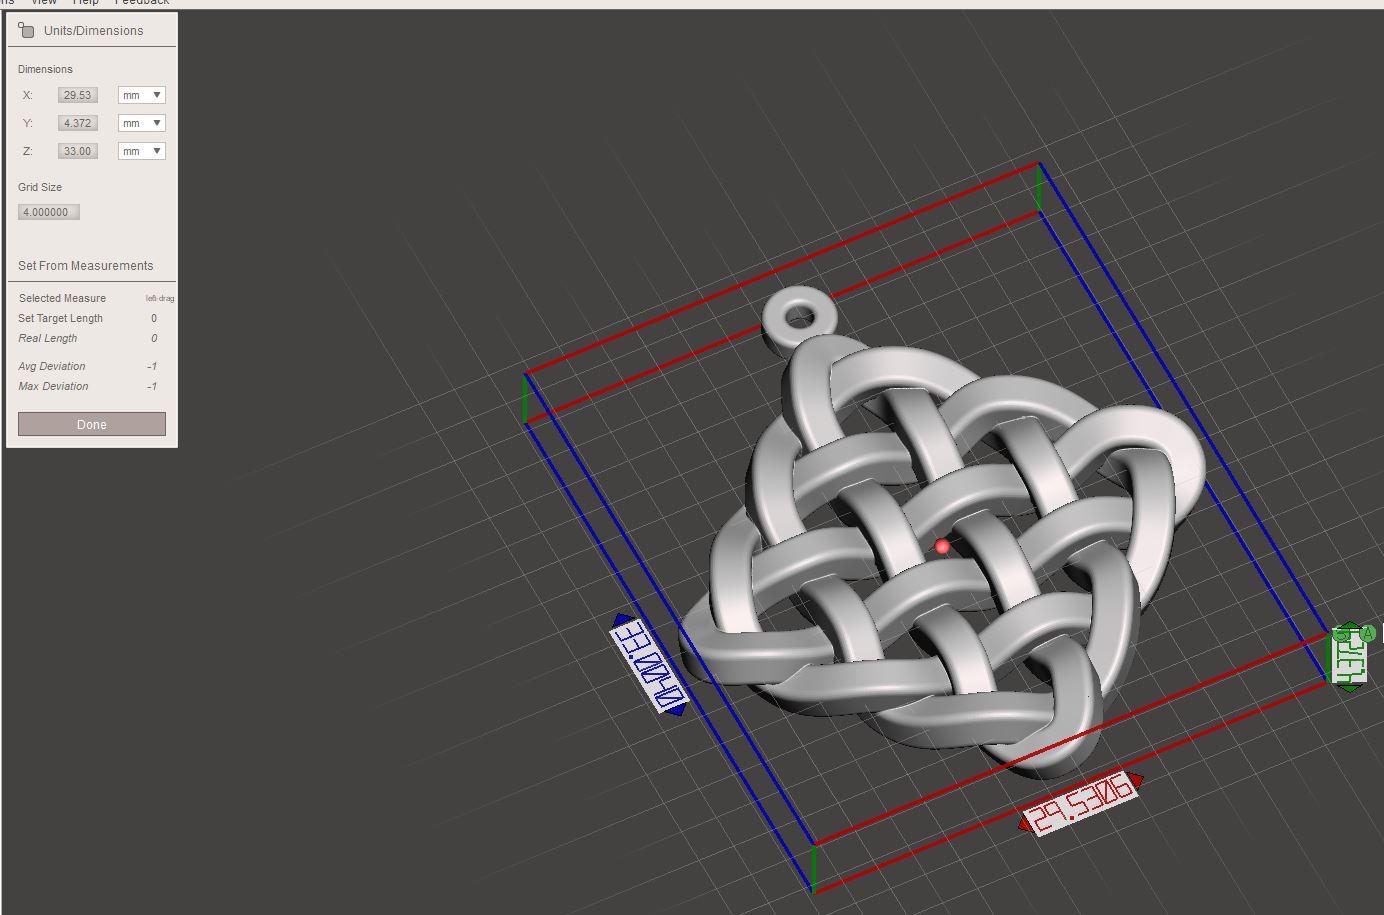Click the Selected Measure row label
Screen dimensions: 1384x915
(x=62, y=298)
